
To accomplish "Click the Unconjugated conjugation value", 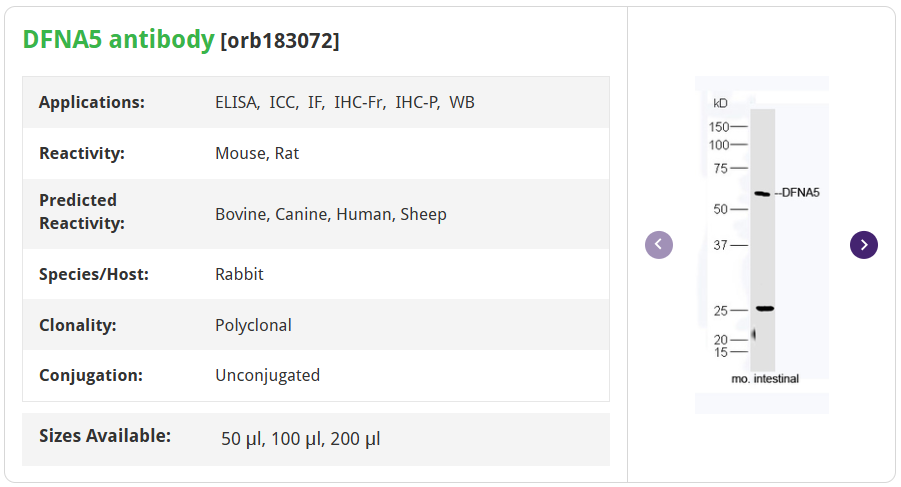I will 267,375.
